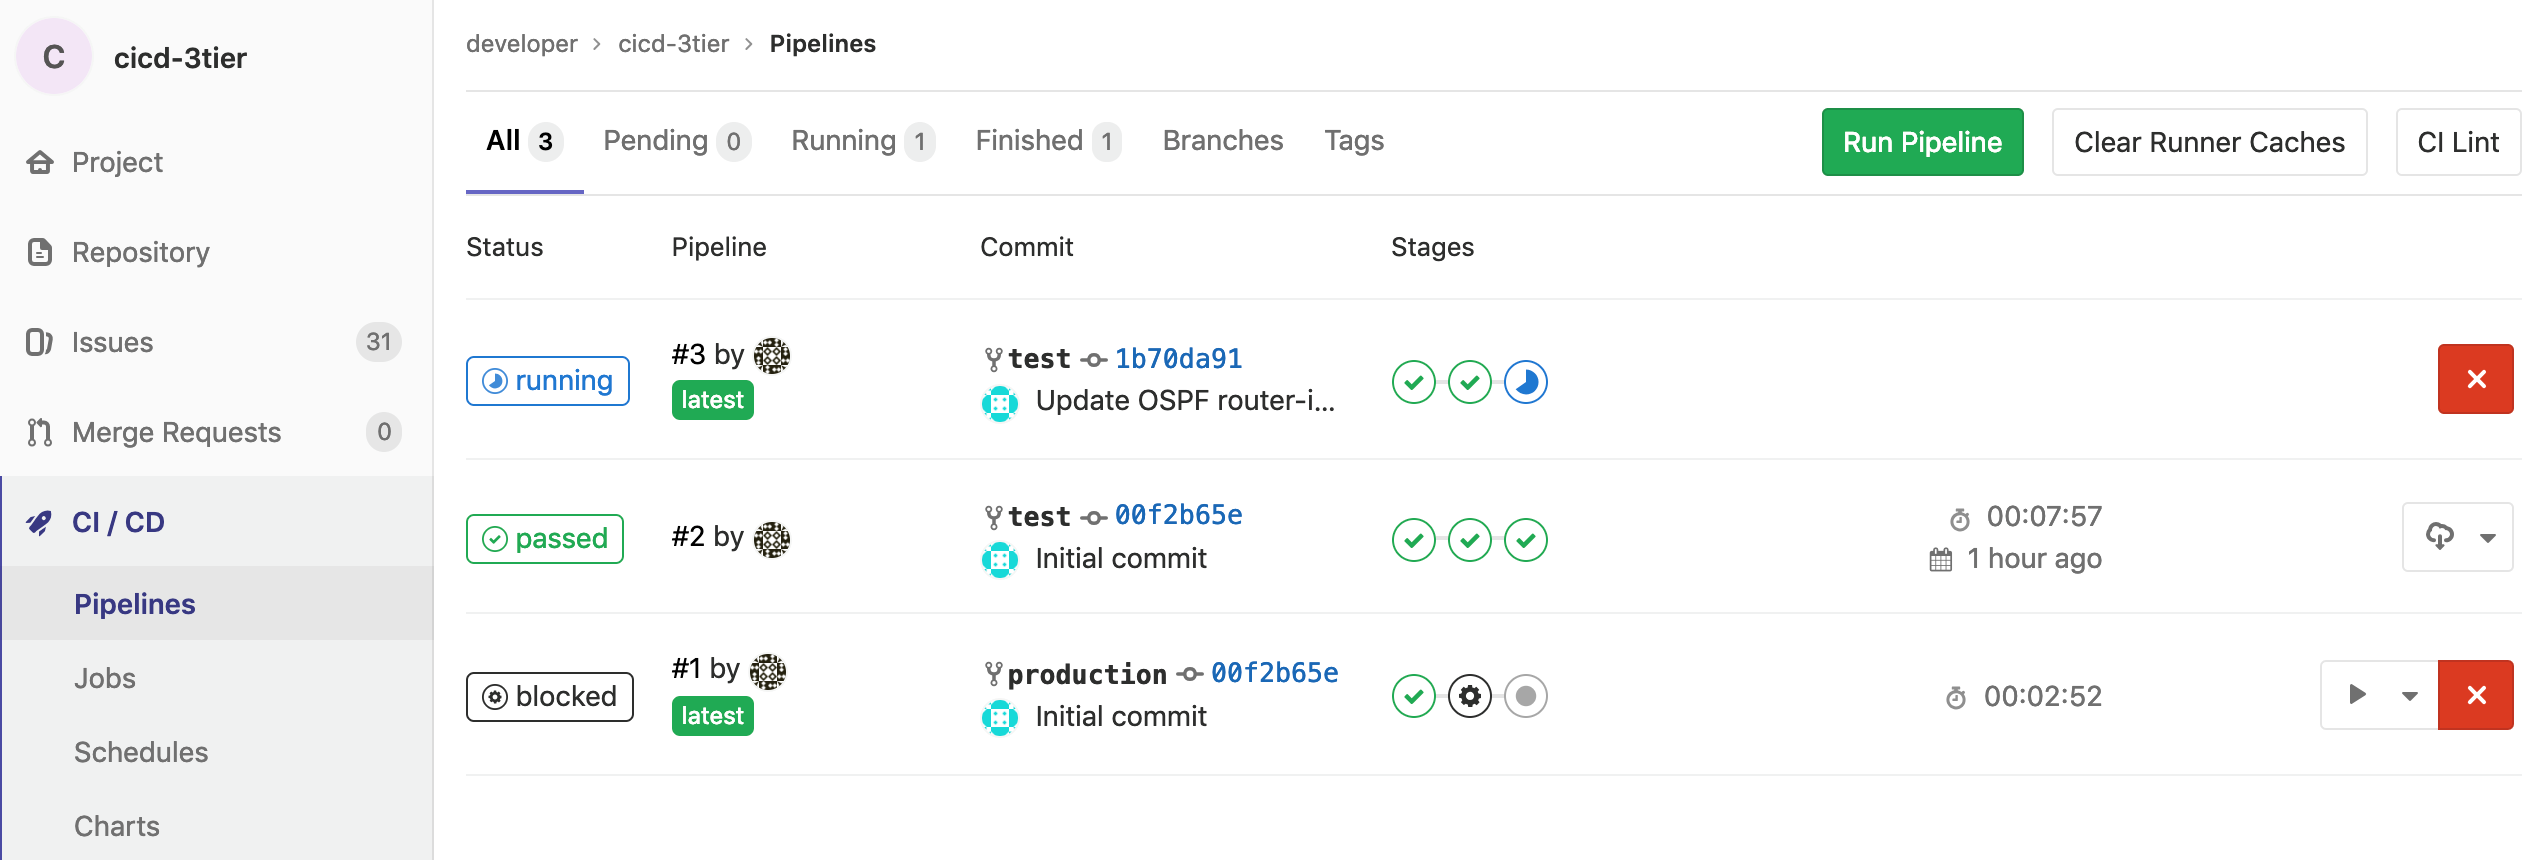Image resolution: width=2538 pixels, height=860 pixels.
Task: Click the blocked status badge
Action: click(549, 696)
